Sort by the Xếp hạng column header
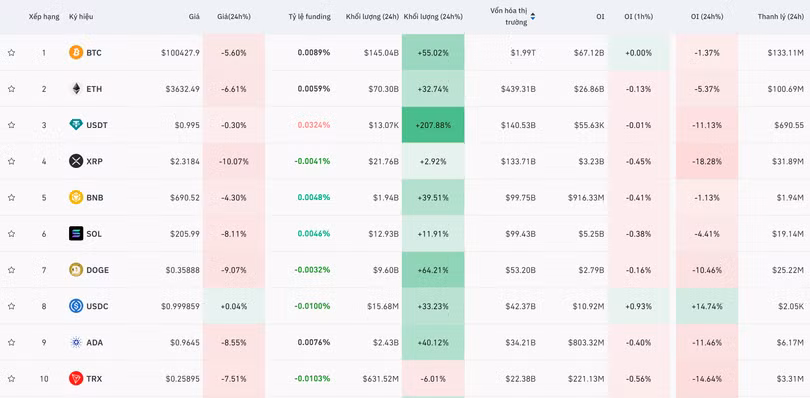The image size is (810, 398). coord(44,17)
